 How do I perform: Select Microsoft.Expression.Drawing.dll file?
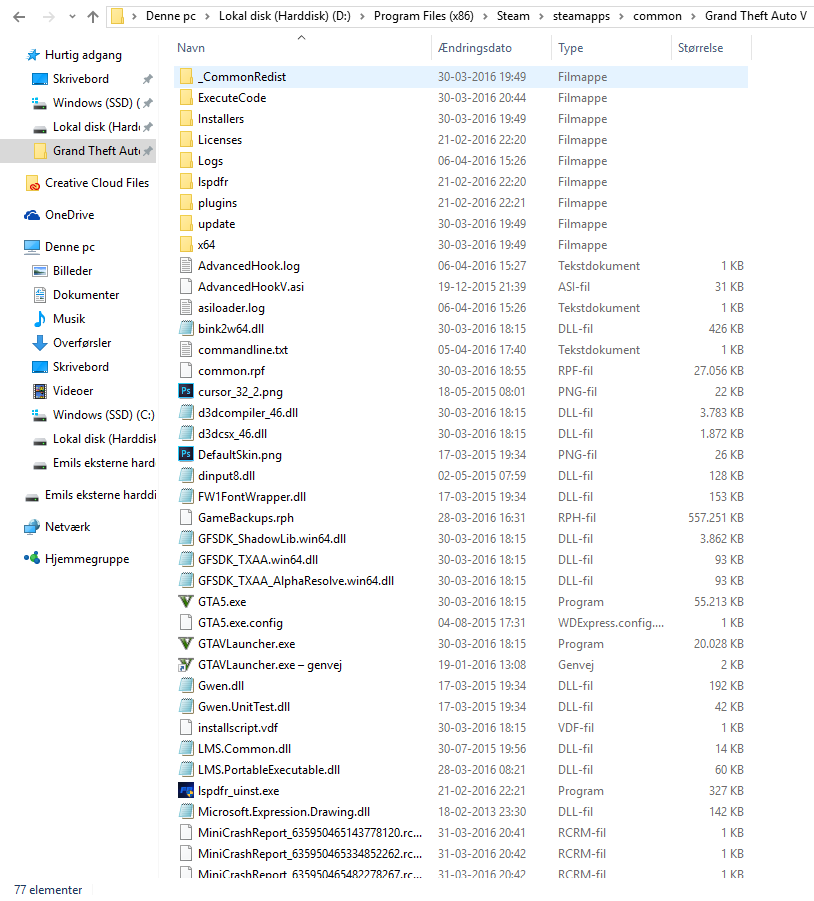click(x=284, y=812)
